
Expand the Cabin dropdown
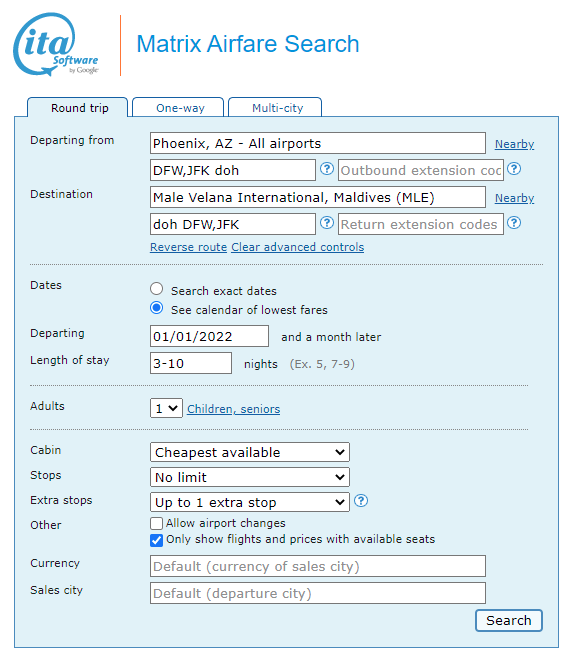click(250, 452)
